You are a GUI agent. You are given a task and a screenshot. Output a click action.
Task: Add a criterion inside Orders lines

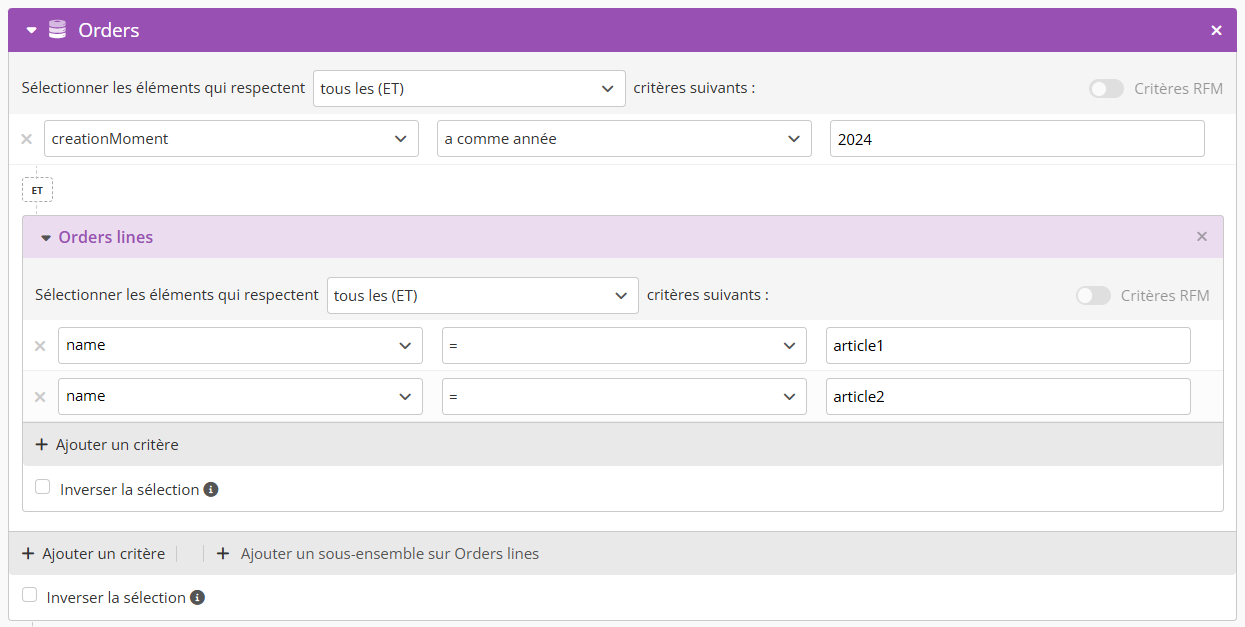tap(107, 444)
